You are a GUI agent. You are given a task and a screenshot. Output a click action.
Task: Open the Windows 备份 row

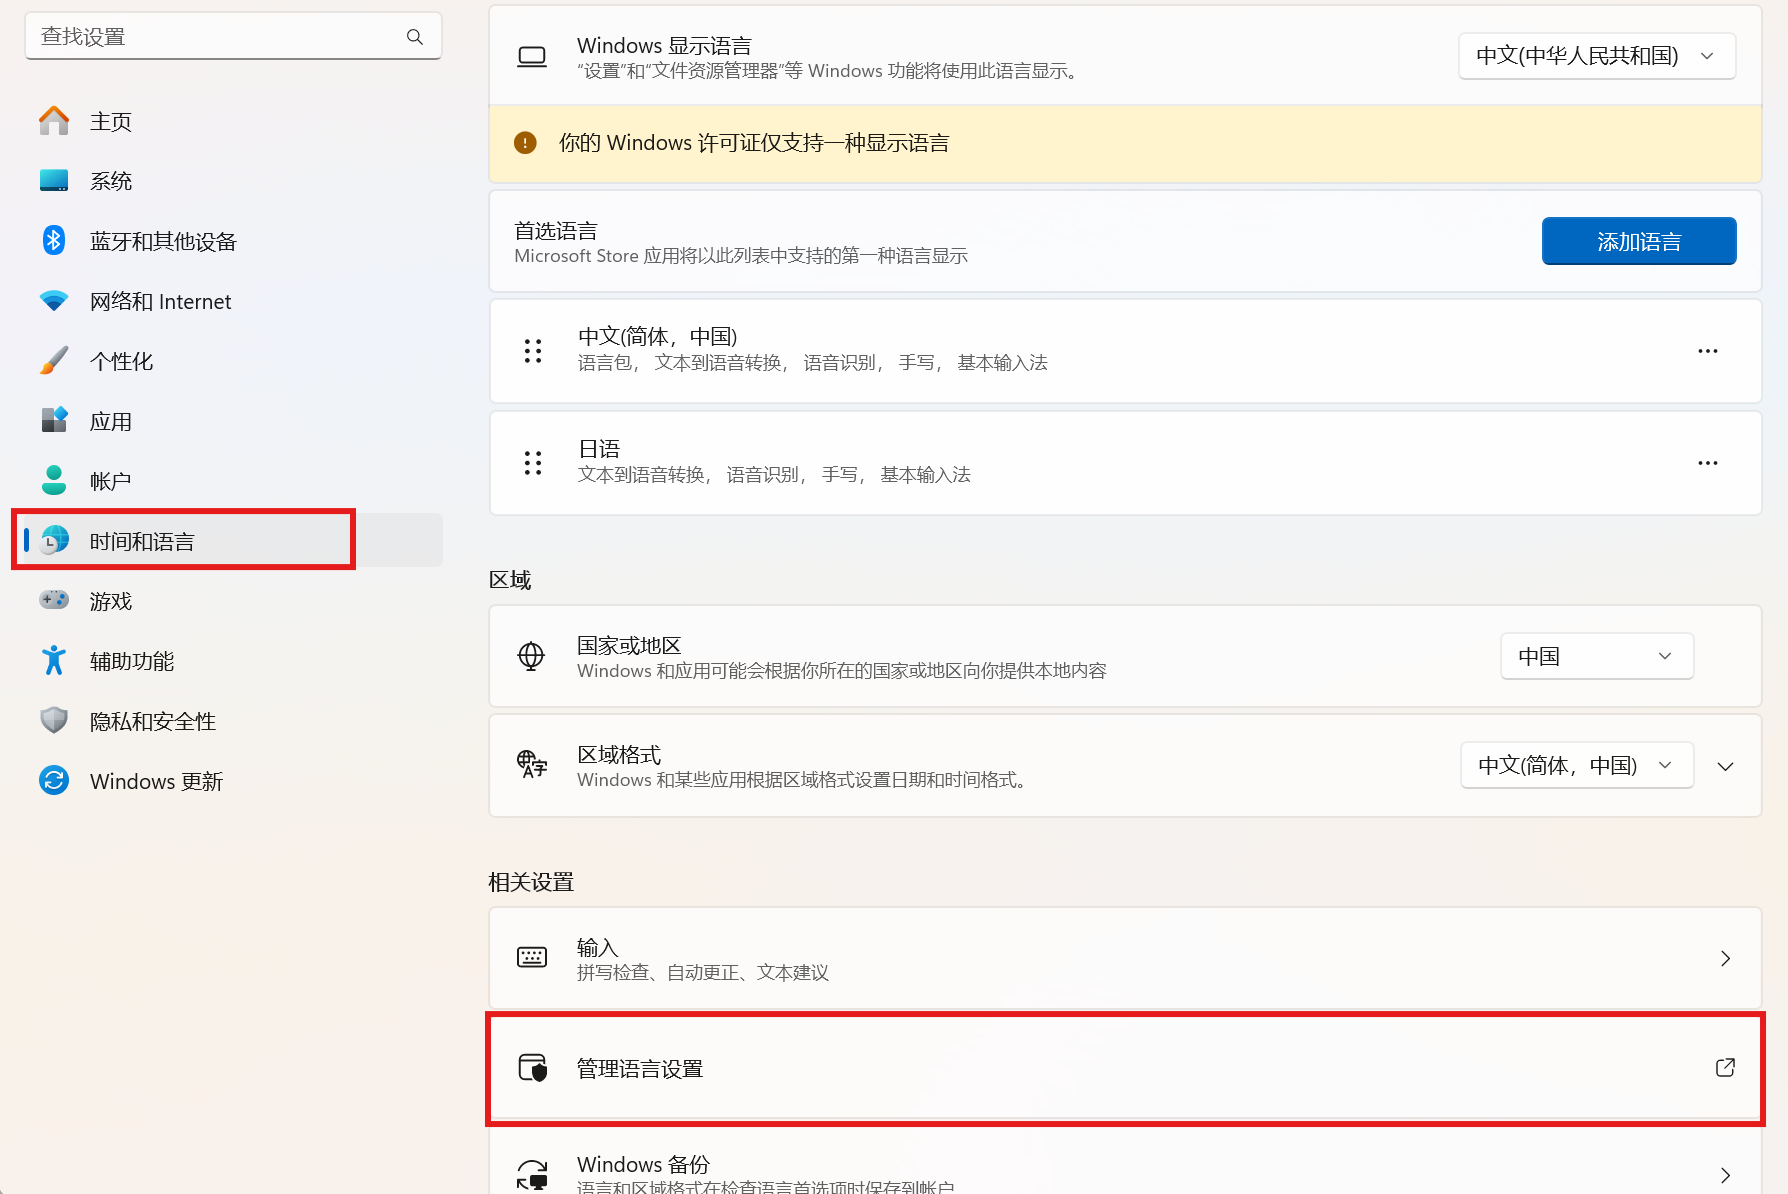1125,1162
